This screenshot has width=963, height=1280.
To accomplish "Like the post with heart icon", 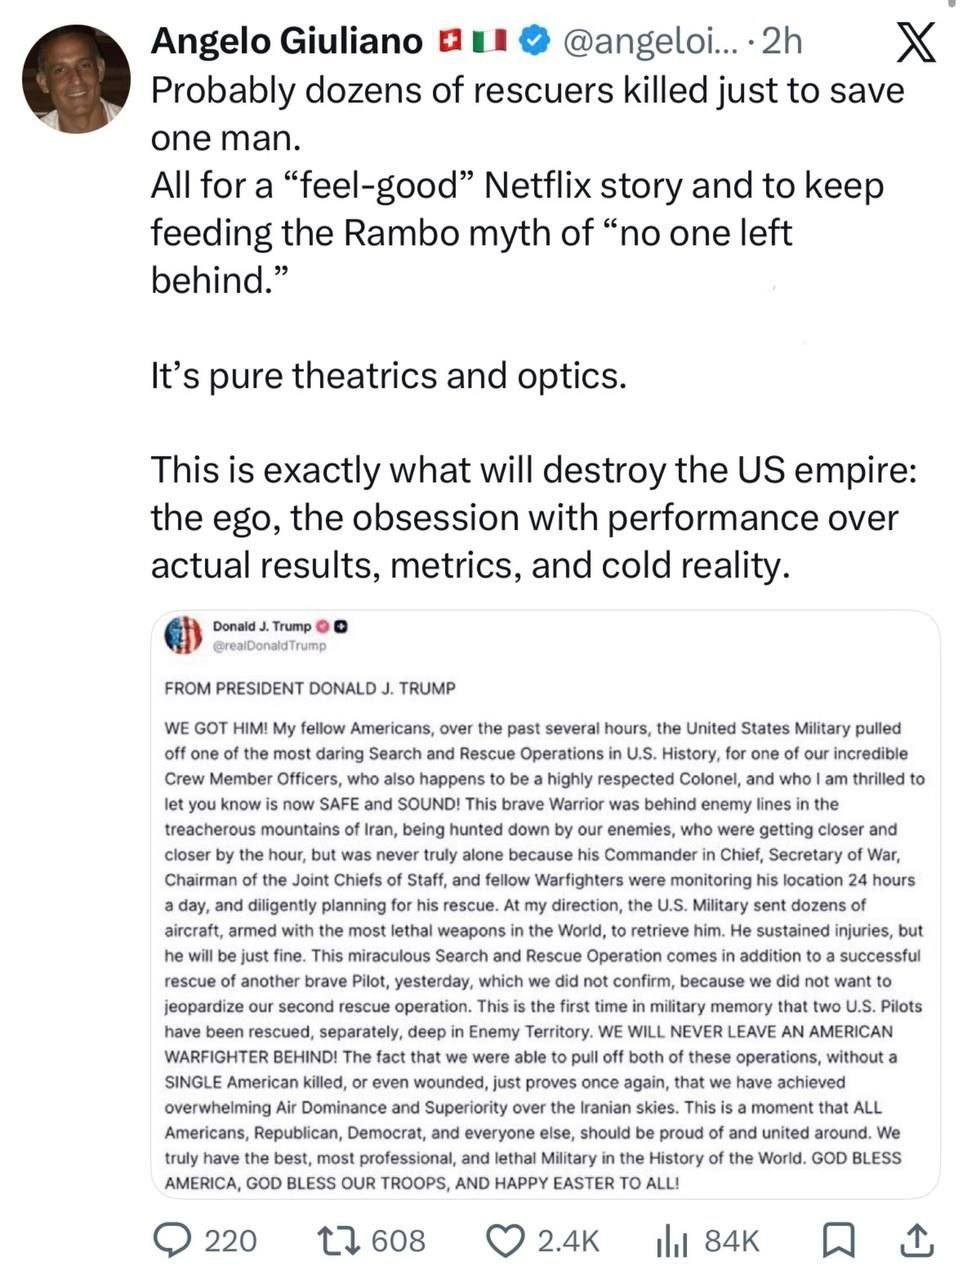I will pyautogui.click(x=506, y=1241).
